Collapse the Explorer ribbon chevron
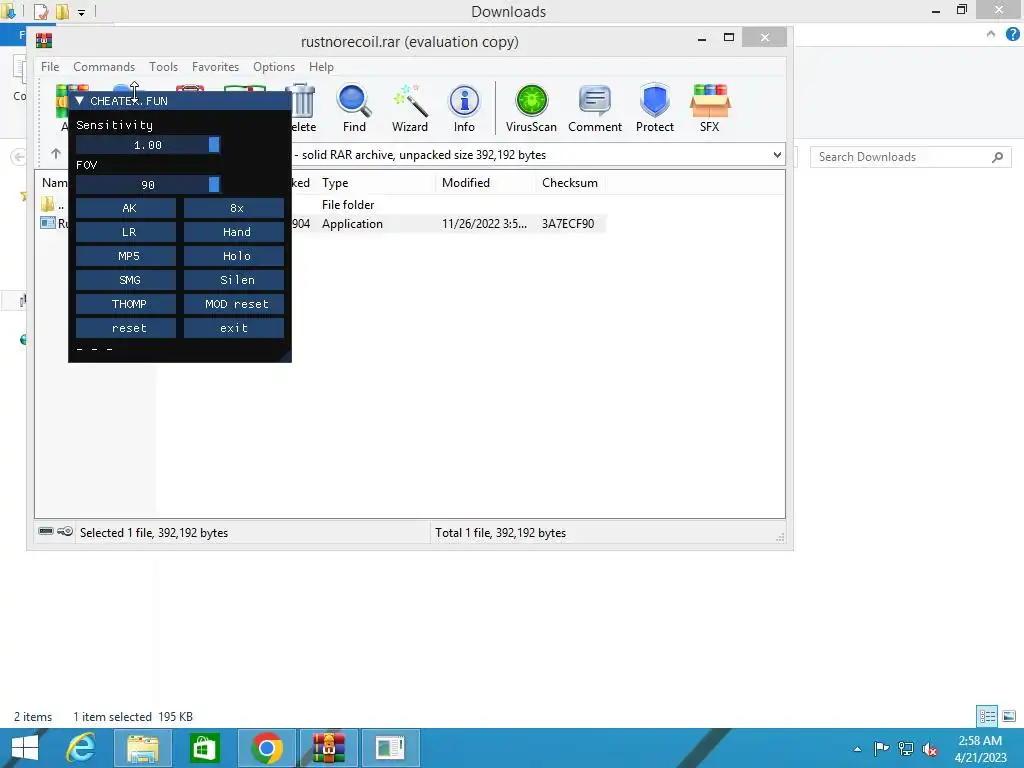This screenshot has width=1024, height=768. point(991,34)
